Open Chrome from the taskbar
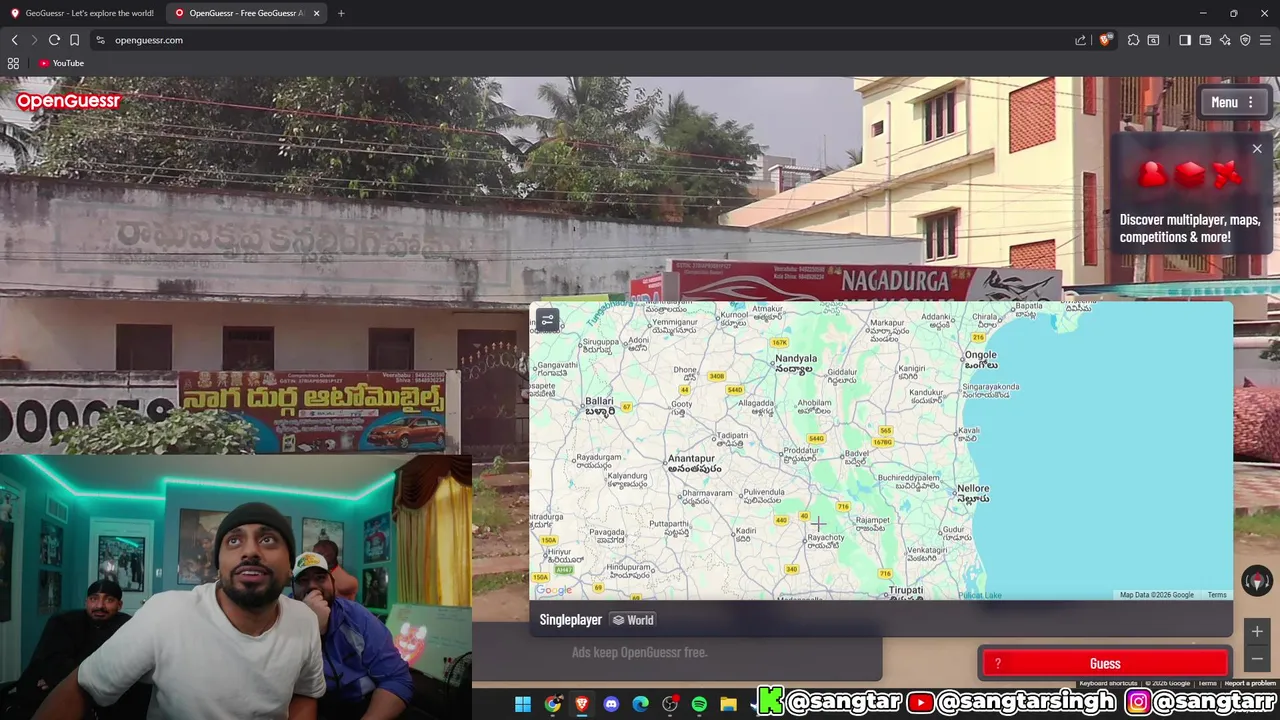The height and width of the screenshot is (720, 1280). [x=553, y=704]
